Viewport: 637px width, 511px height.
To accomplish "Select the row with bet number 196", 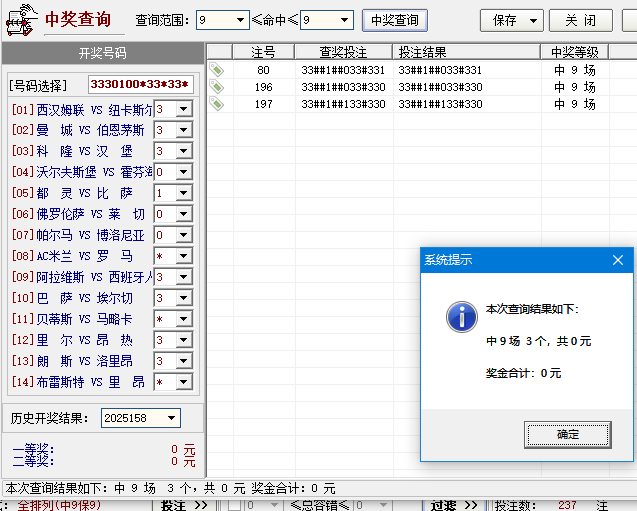I will (x=400, y=87).
